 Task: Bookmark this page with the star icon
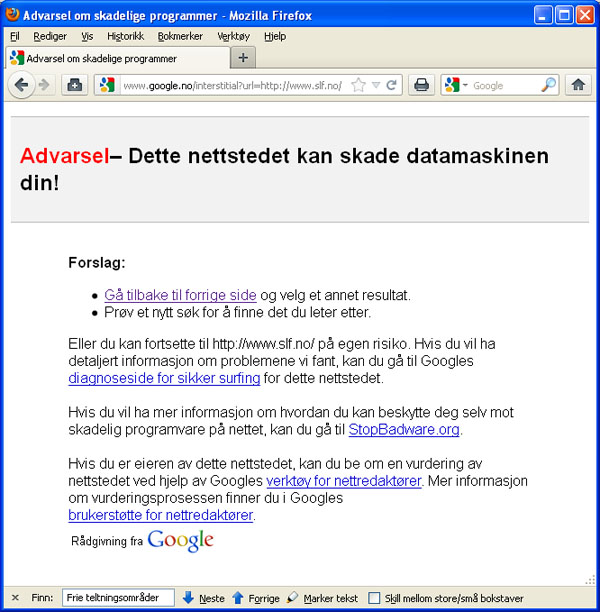tap(358, 85)
